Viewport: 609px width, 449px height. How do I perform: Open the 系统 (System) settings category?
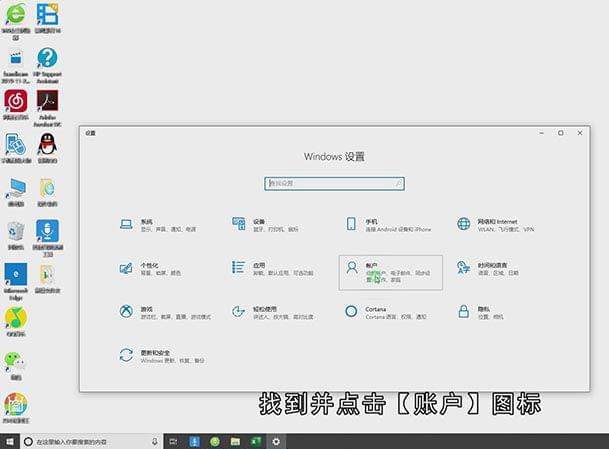pos(158,225)
